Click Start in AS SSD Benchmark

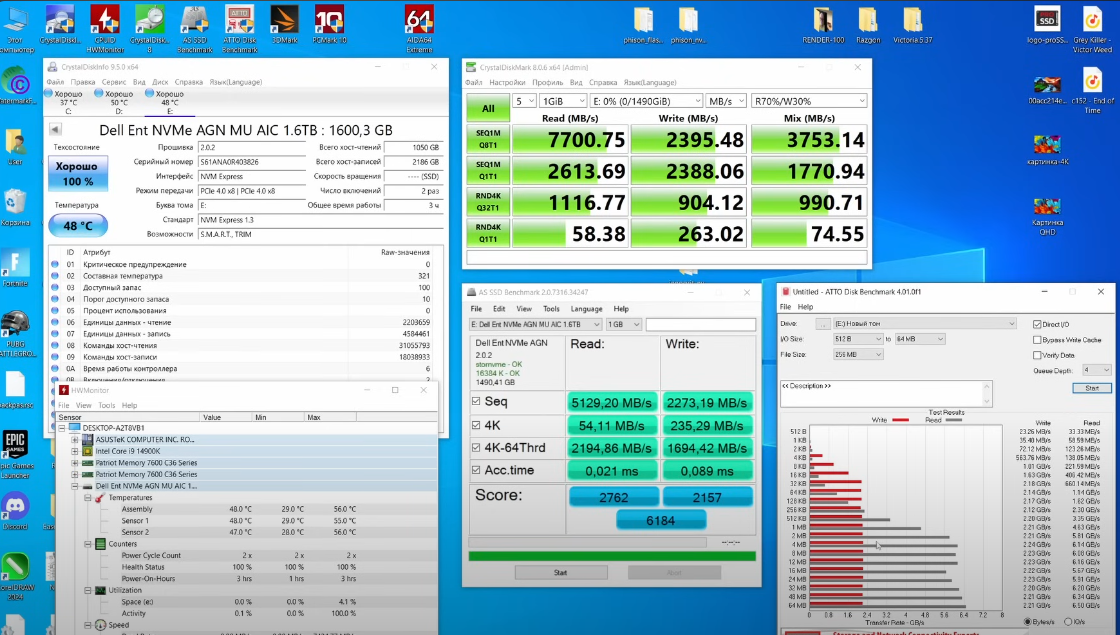(561, 573)
